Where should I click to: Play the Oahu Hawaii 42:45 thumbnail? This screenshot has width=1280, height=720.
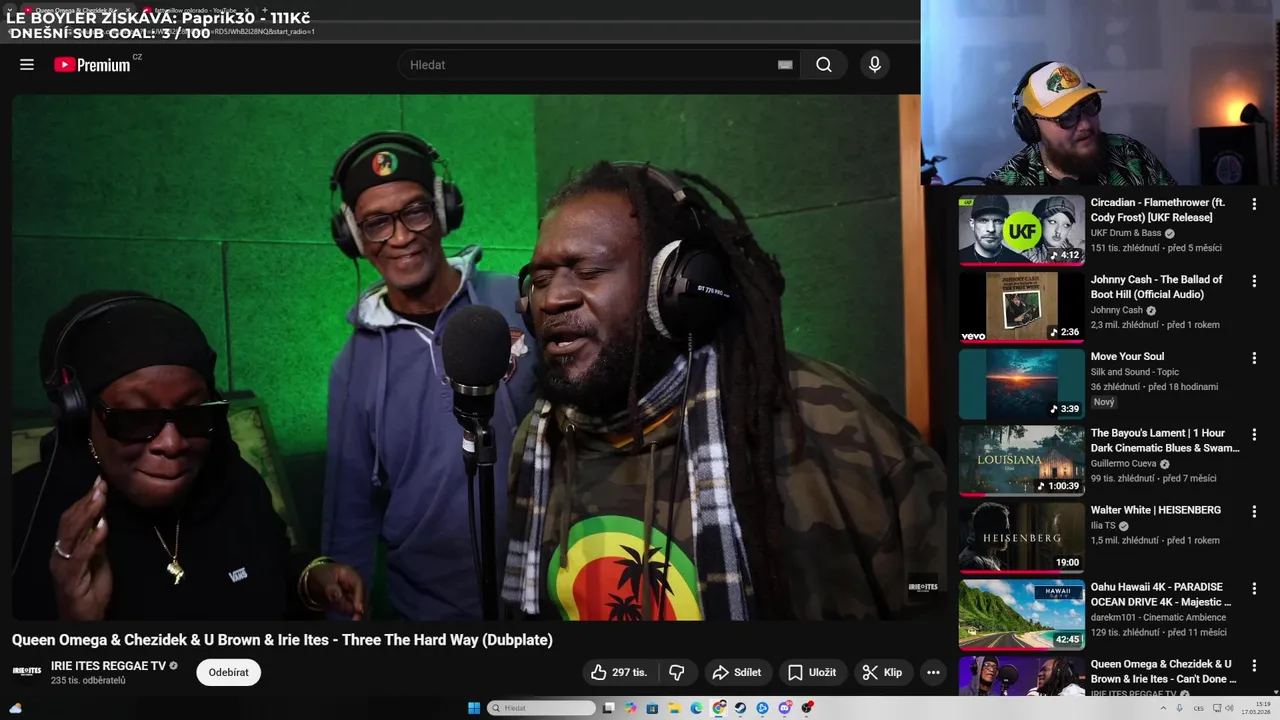pyautogui.click(x=1021, y=615)
